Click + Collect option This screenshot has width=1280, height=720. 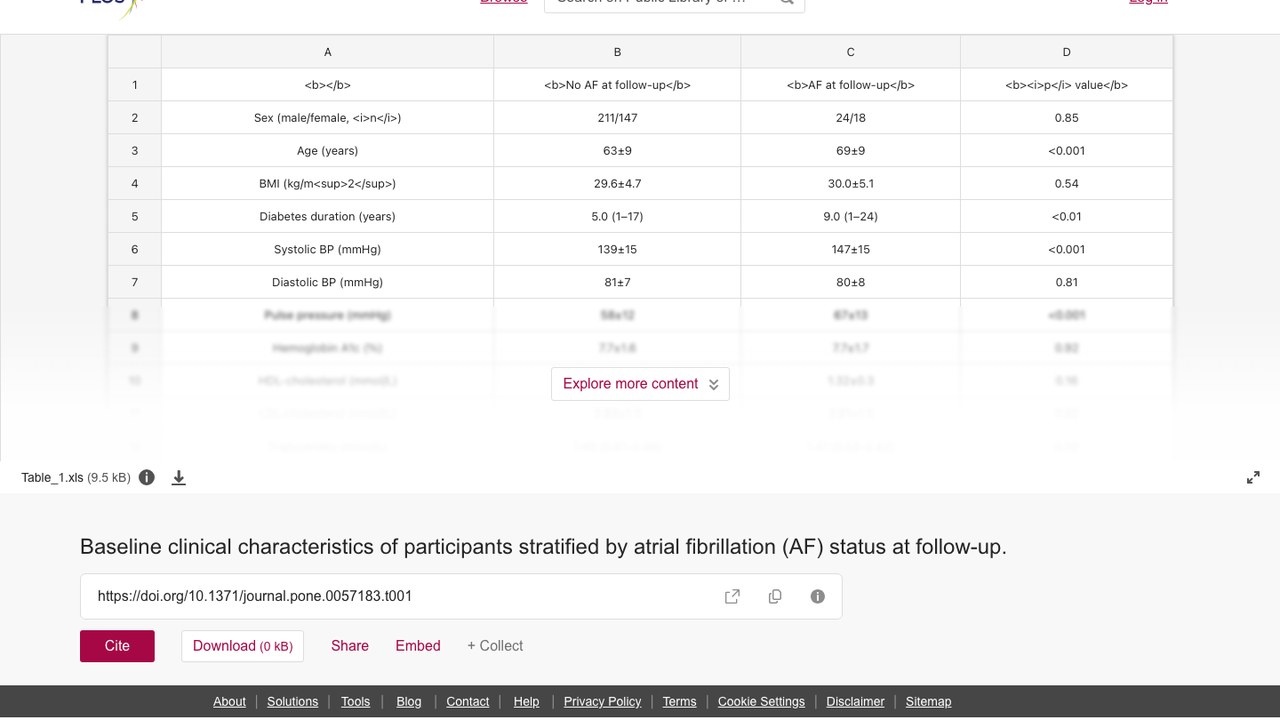[x=495, y=646]
